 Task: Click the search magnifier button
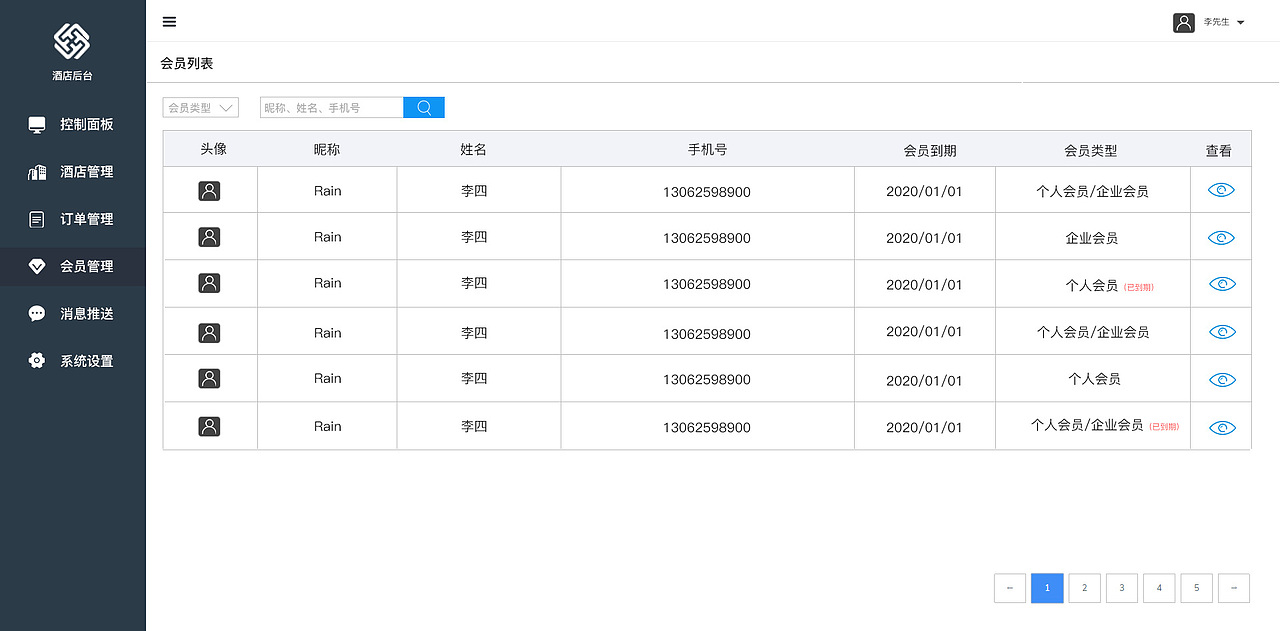423,107
